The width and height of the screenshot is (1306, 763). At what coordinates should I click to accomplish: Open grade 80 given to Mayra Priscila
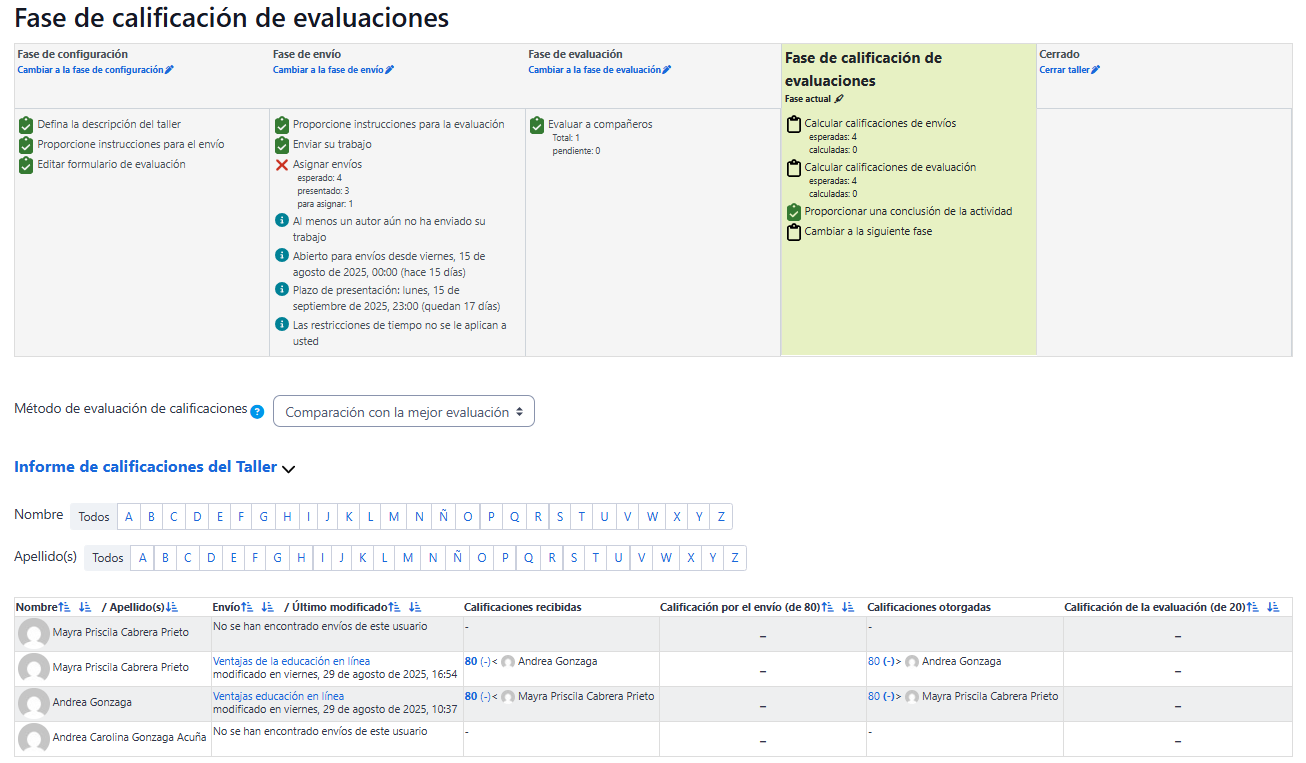pyautogui.click(x=873, y=696)
